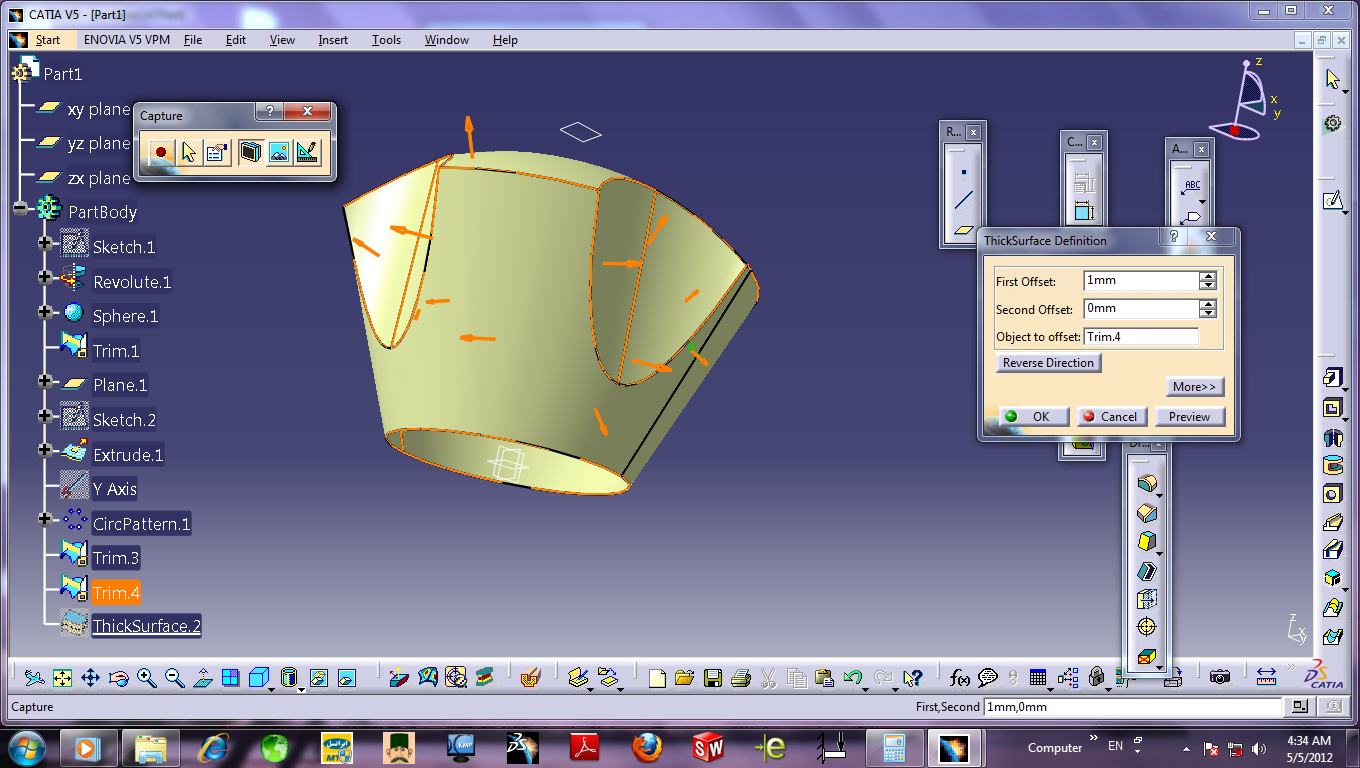This screenshot has width=1360, height=768.
Task: Expand Revolute.1 tree node
Action: click(44, 277)
